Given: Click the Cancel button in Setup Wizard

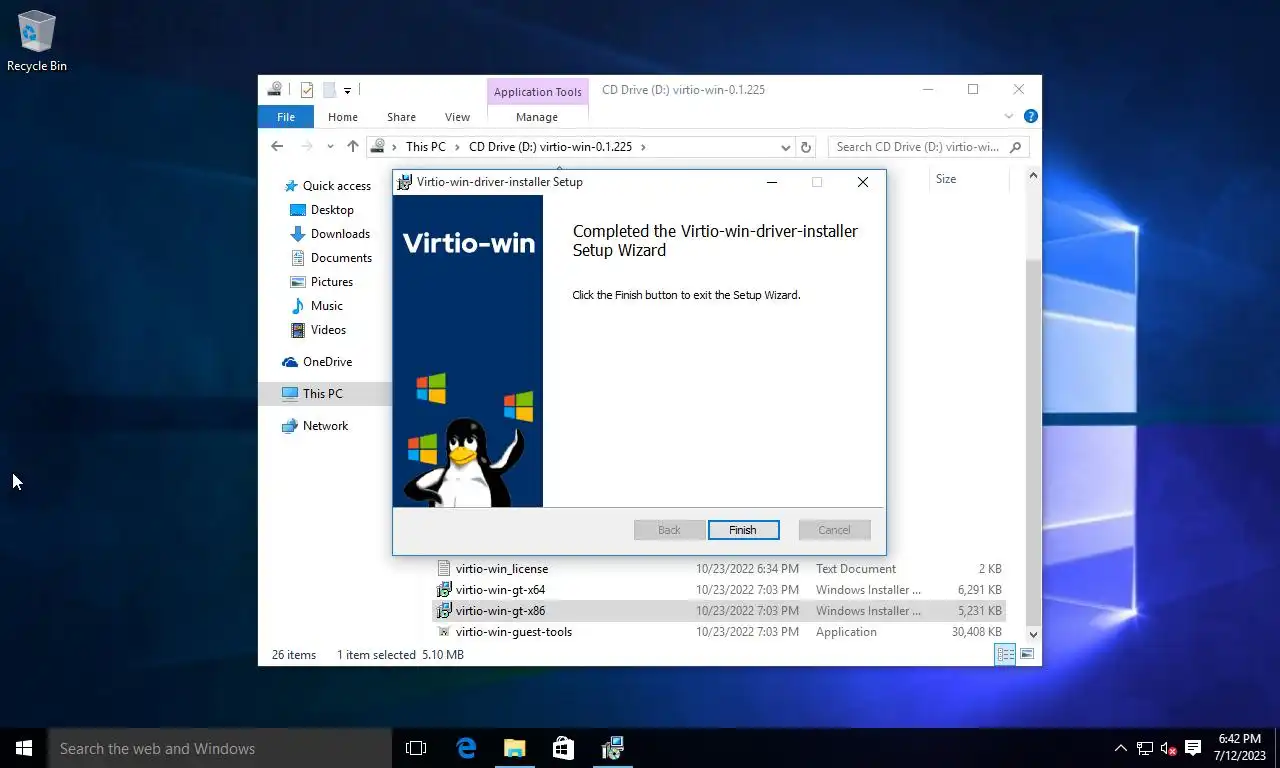Looking at the screenshot, I should click(x=834, y=530).
